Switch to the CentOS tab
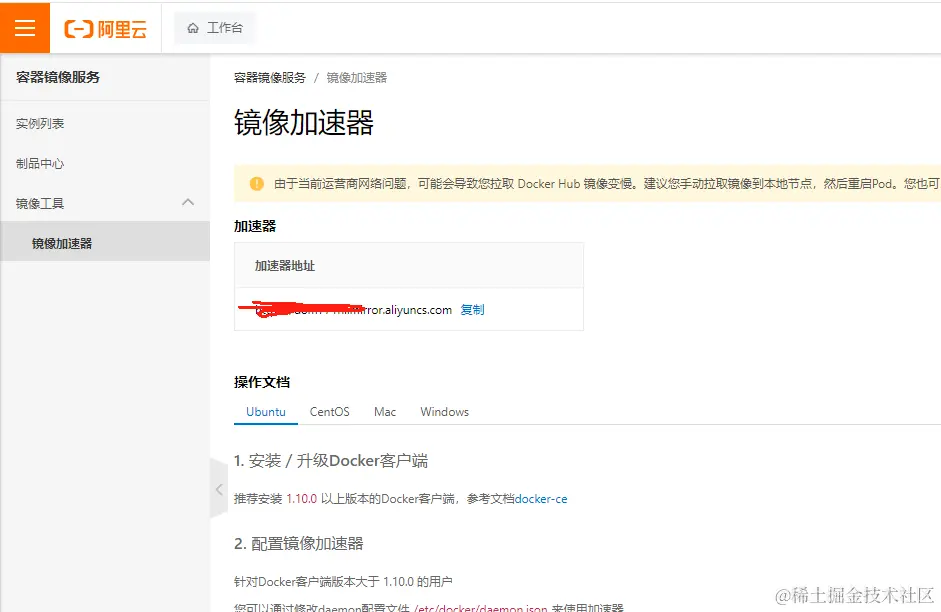The image size is (941, 612). (x=329, y=412)
